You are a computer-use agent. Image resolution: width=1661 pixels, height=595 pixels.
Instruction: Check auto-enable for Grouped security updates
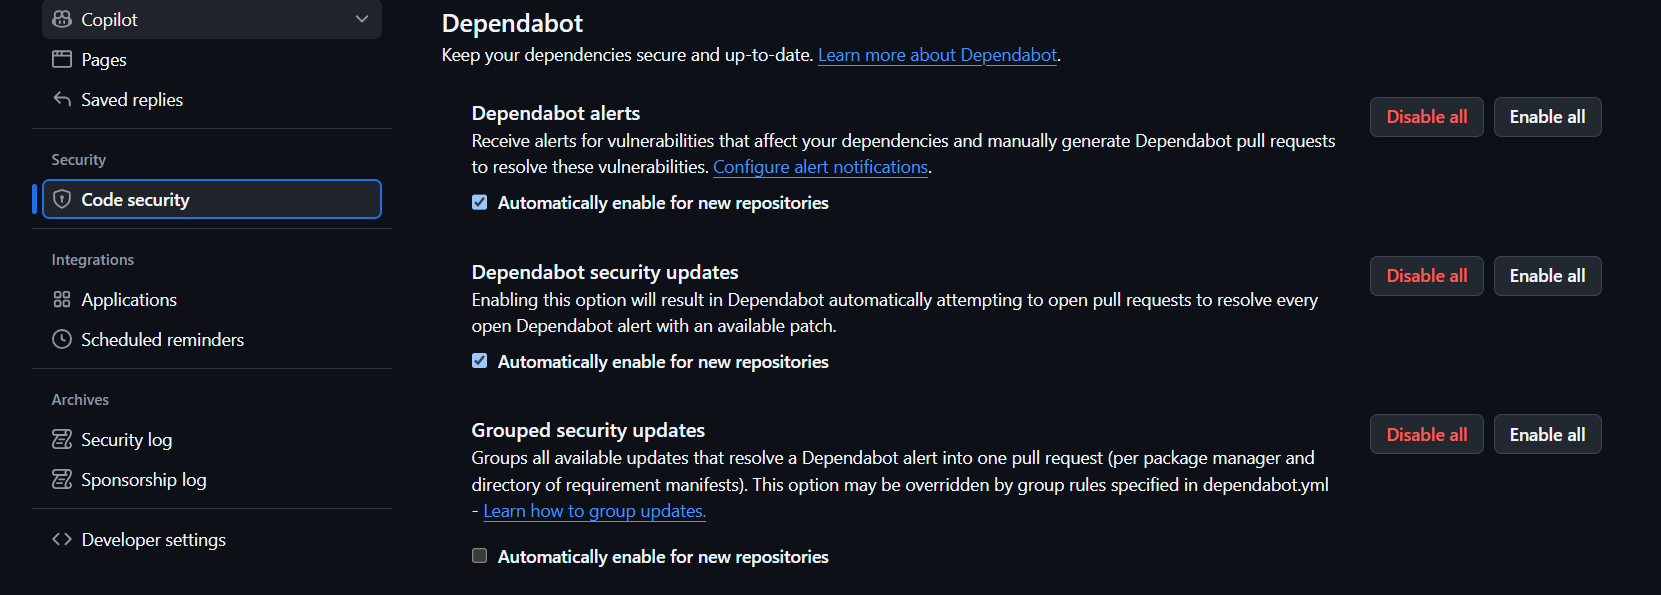pyautogui.click(x=480, y=556)
